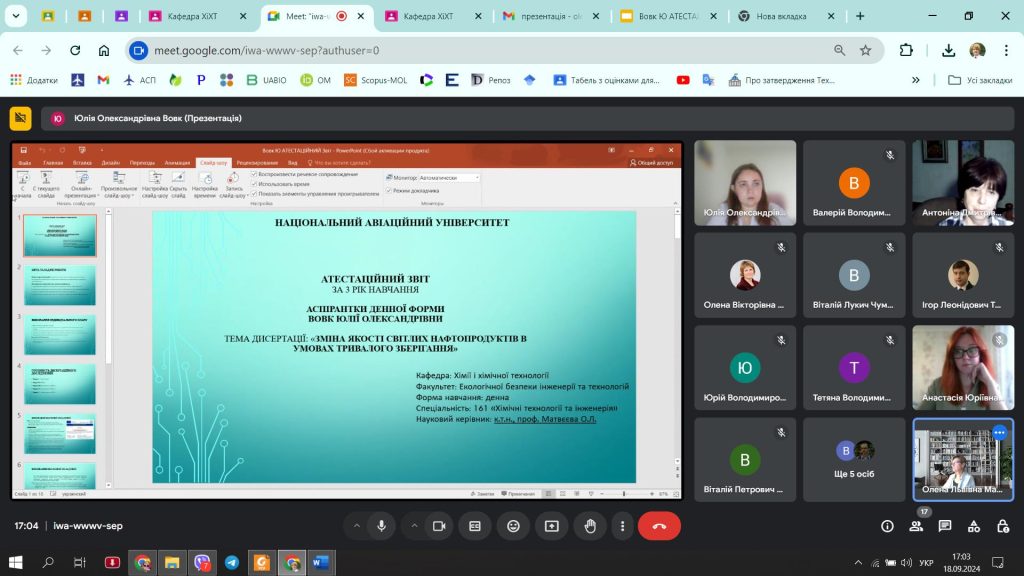This screenshot has width=1024, height=576.
Task: Click the options dots on Олена Львівна's tile
Action: 999,432
